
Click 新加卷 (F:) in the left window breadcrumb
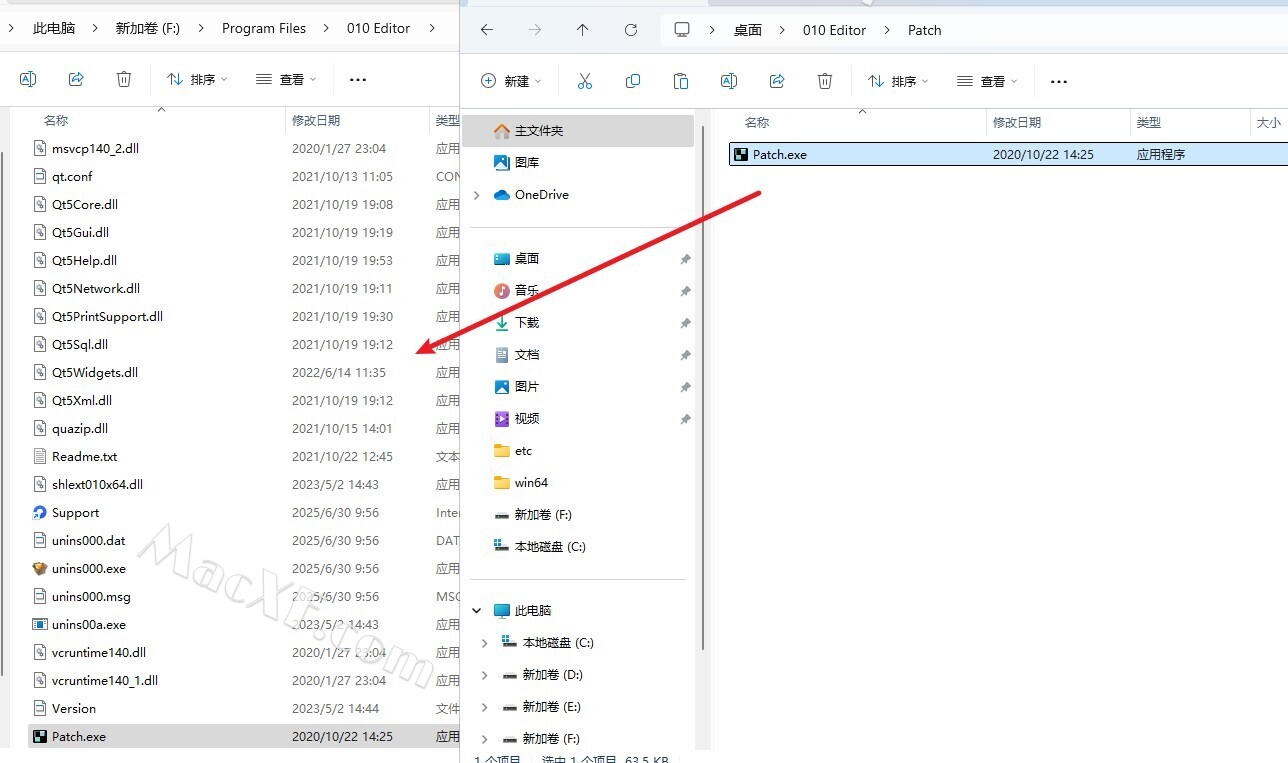click(x=148, y=28)
